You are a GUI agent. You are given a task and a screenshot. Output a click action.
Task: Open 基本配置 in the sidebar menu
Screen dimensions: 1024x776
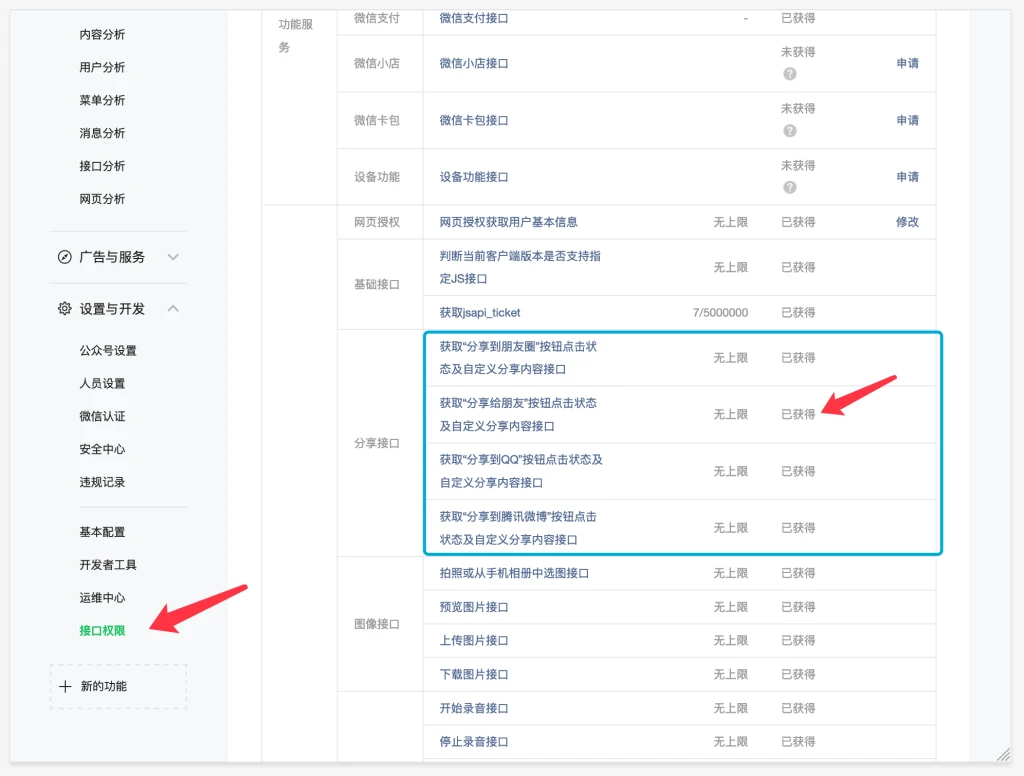[102, 532]
